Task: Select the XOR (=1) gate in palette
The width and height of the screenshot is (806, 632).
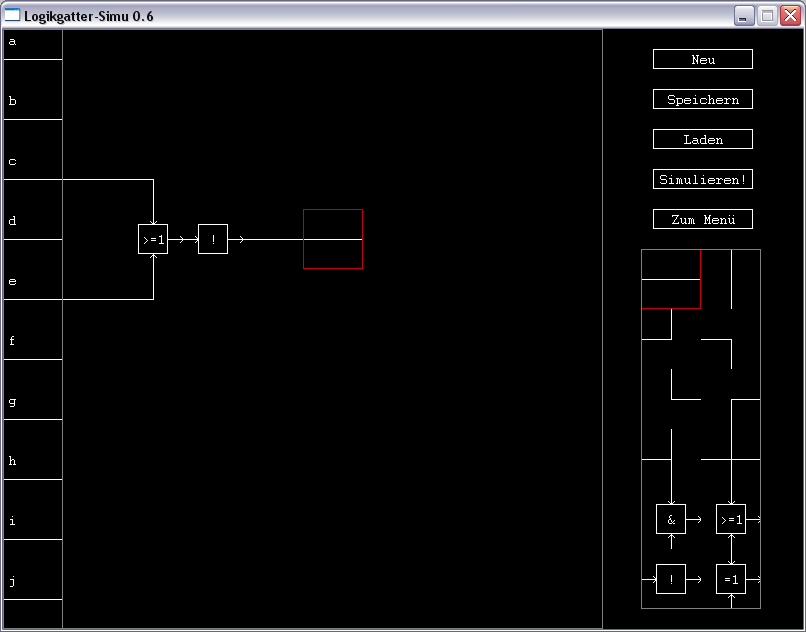Action: 731,579
